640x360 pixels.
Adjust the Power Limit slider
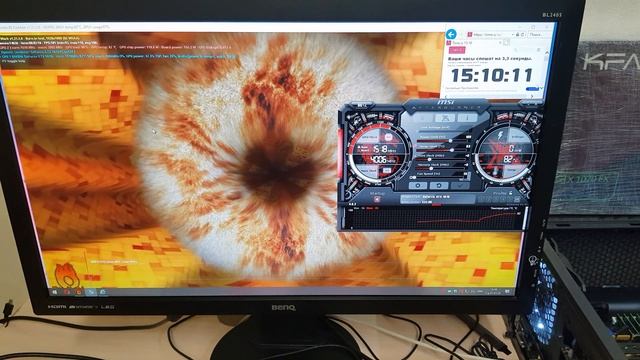(x=443, y=141)
